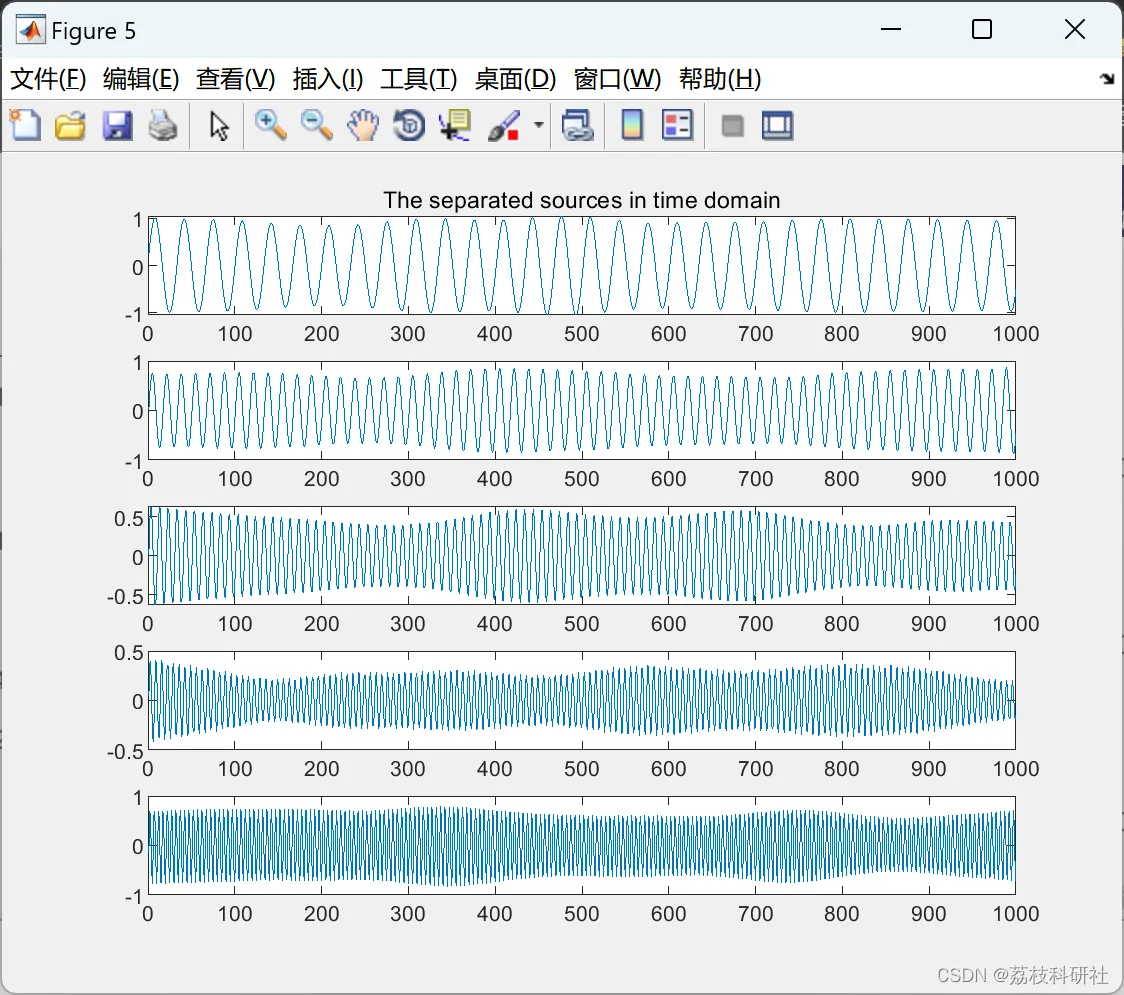Select the fourth subplot axes
1124x995 pixels.
pos(581,700)
